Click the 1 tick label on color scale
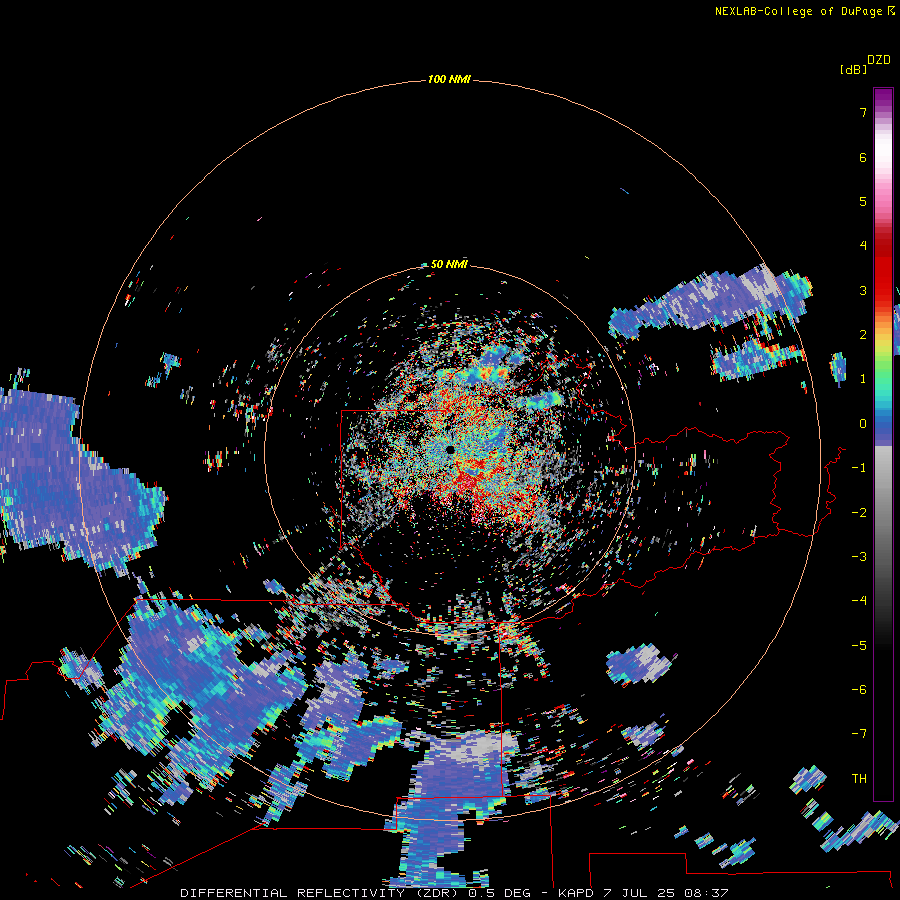Screen dimensions: 900x900 [863, 379]
